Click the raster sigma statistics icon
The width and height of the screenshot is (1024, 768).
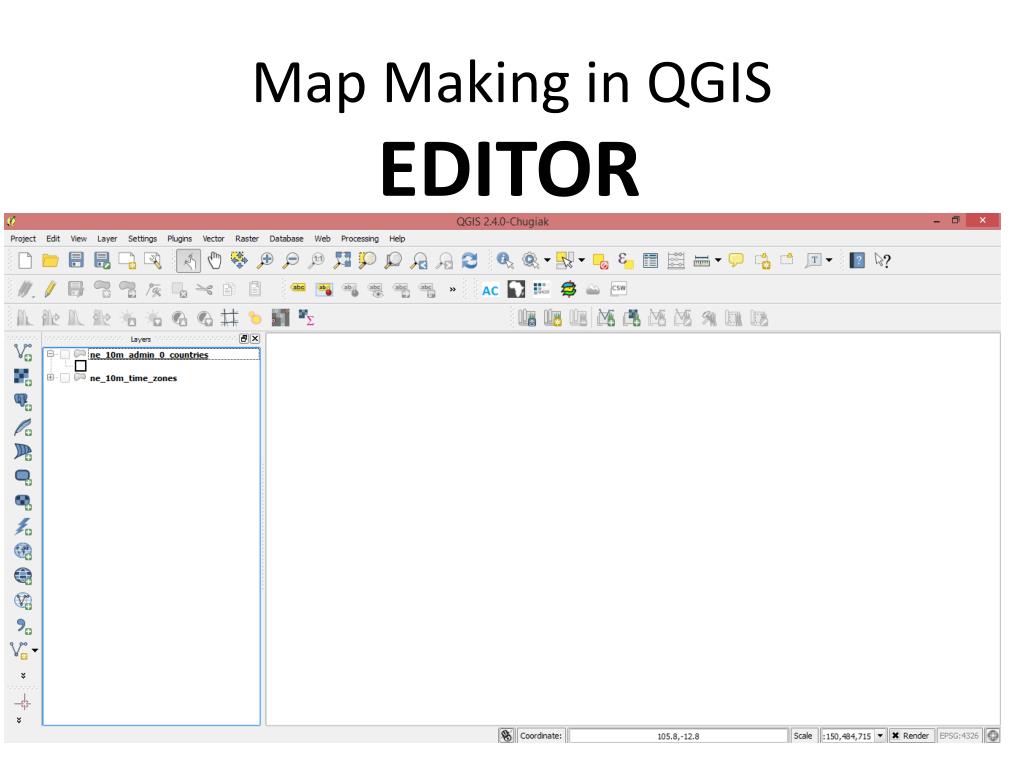click(306, 318)
